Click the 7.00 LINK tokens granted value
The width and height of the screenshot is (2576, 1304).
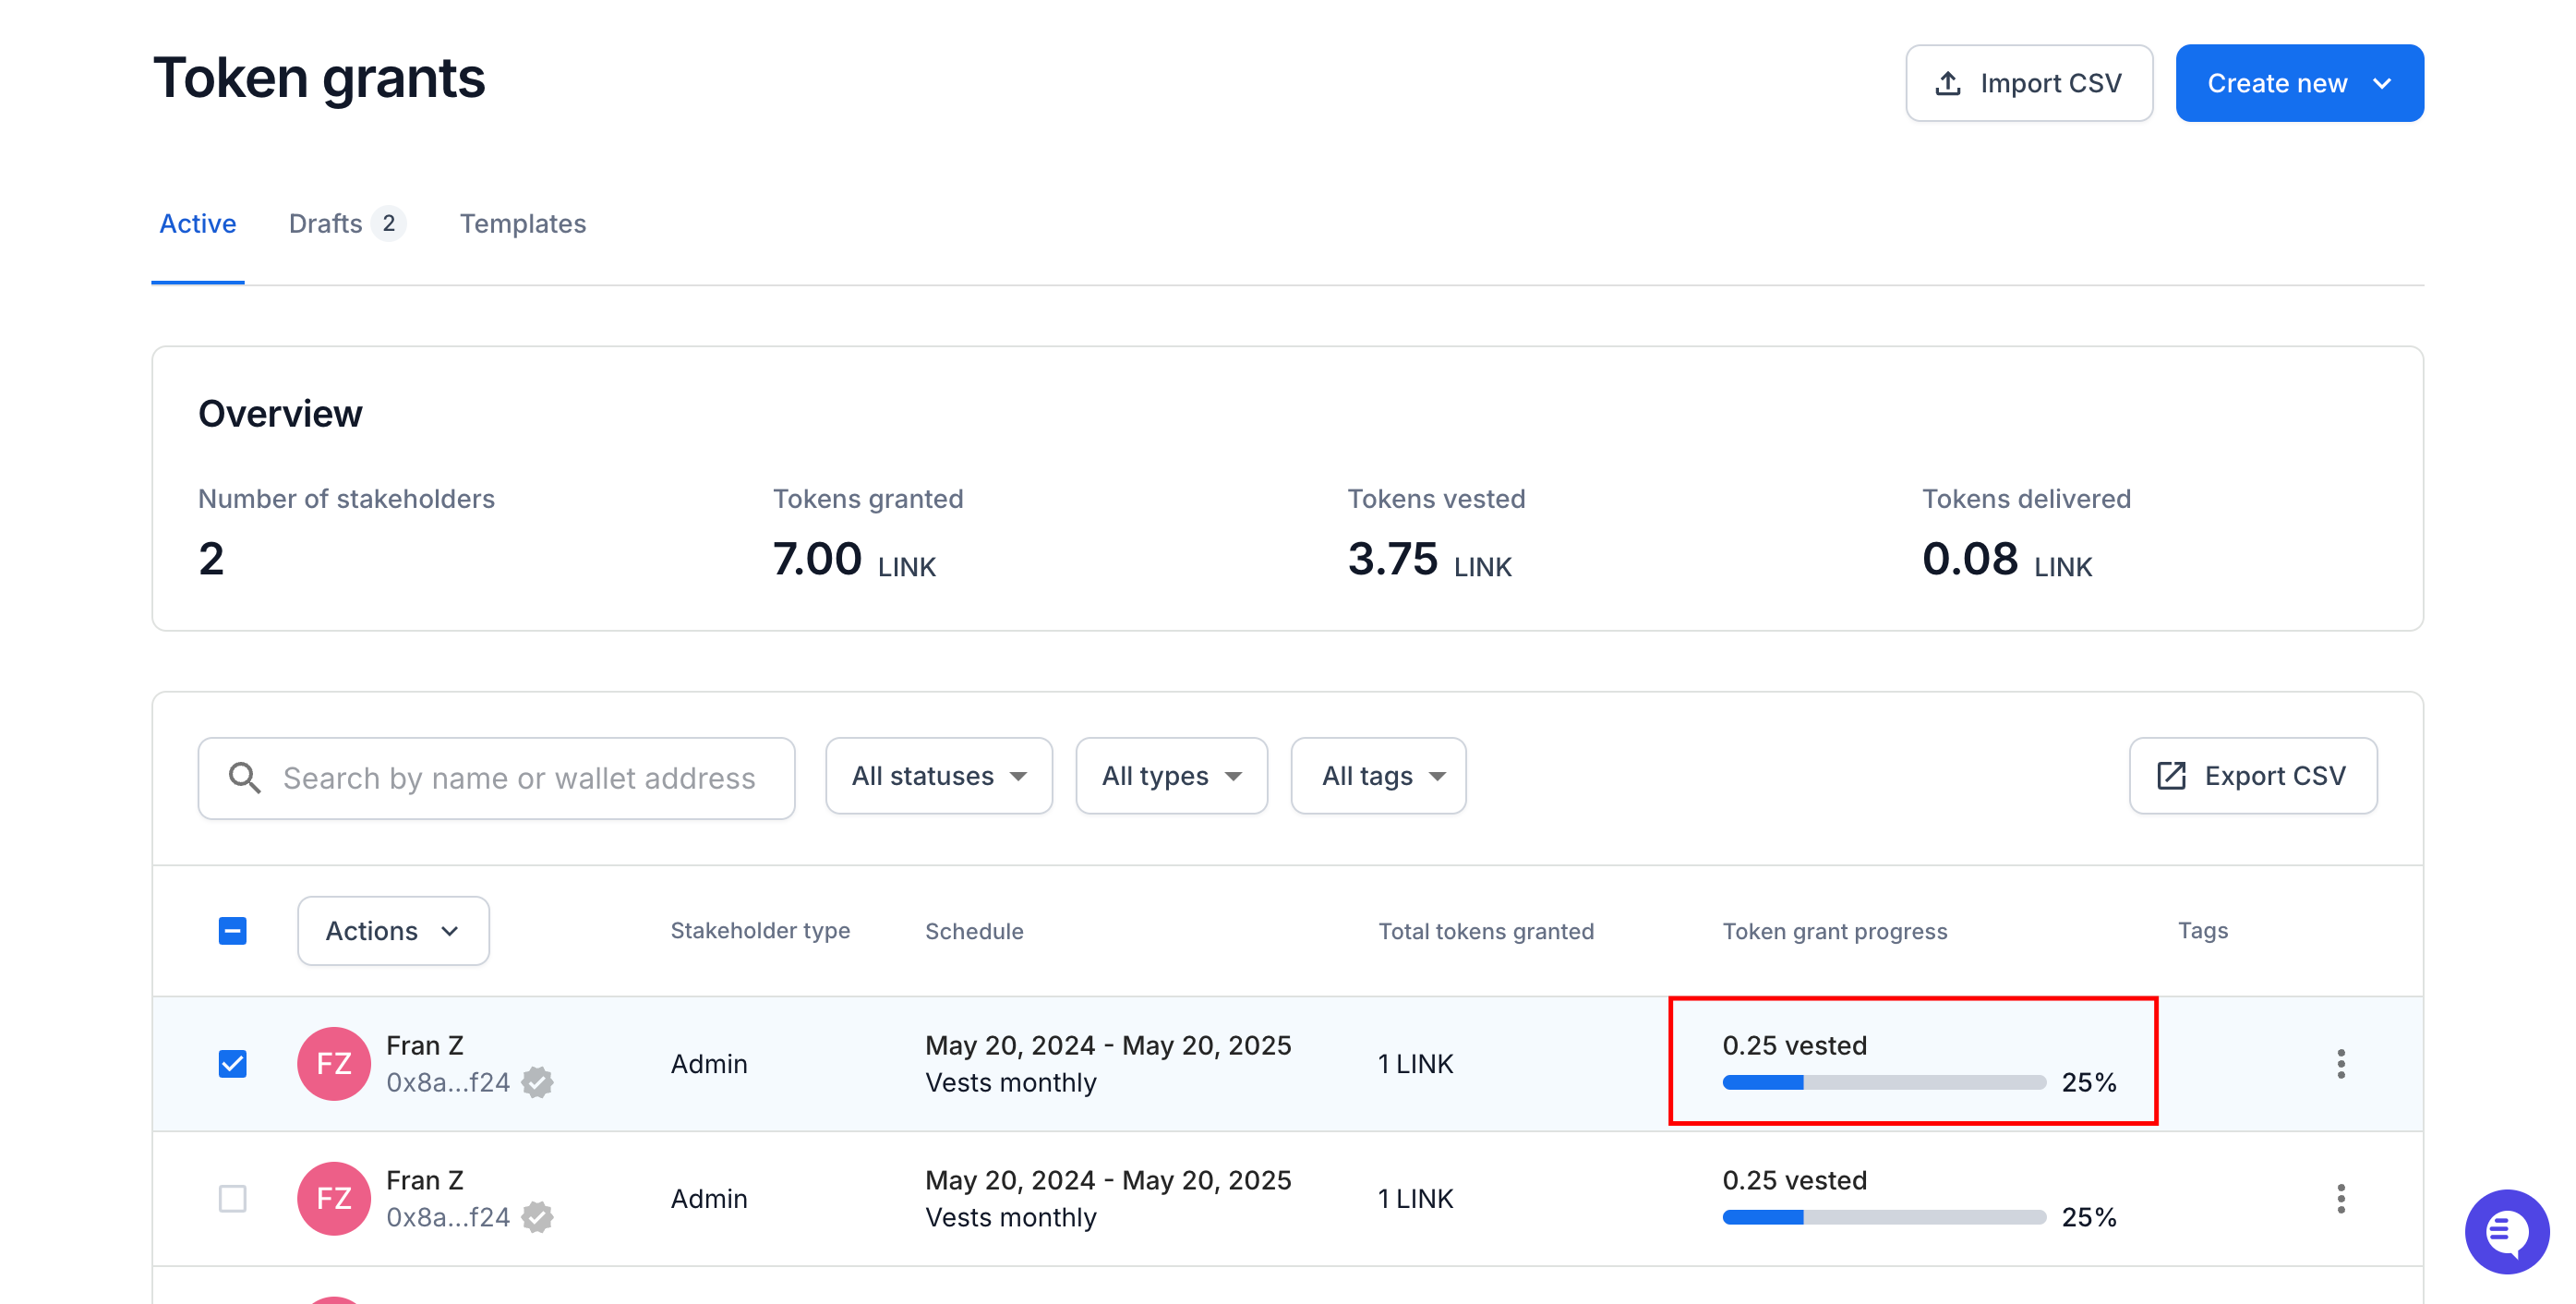tap(854, 559)
